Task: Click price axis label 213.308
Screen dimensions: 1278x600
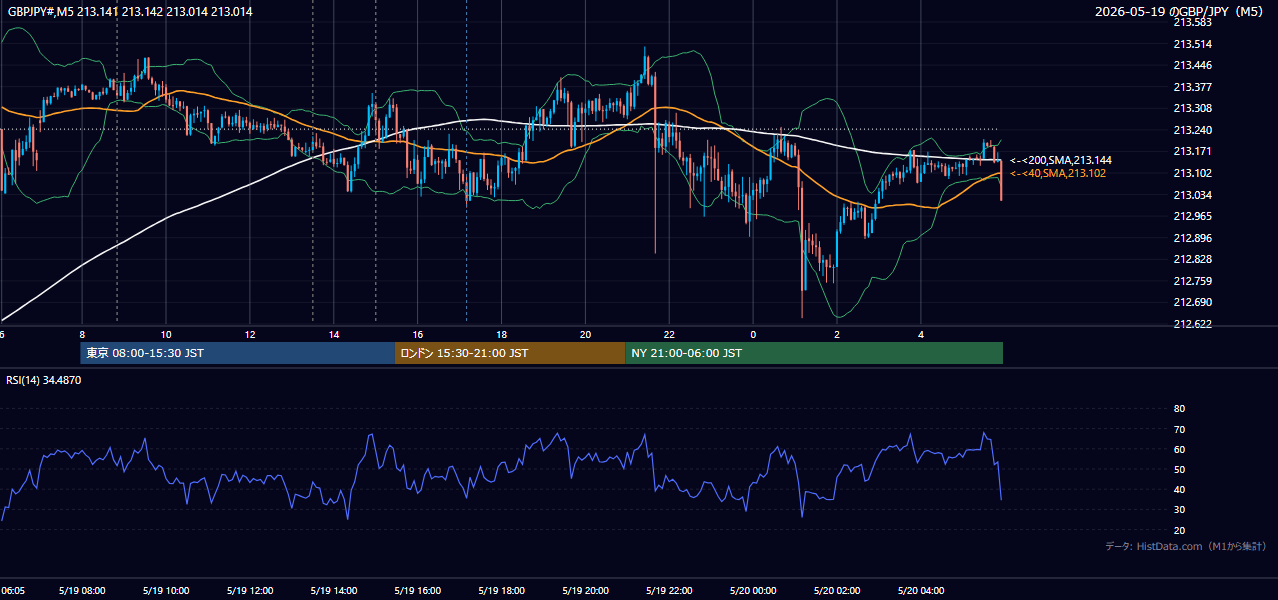Action: click(x=1192, y=108)
